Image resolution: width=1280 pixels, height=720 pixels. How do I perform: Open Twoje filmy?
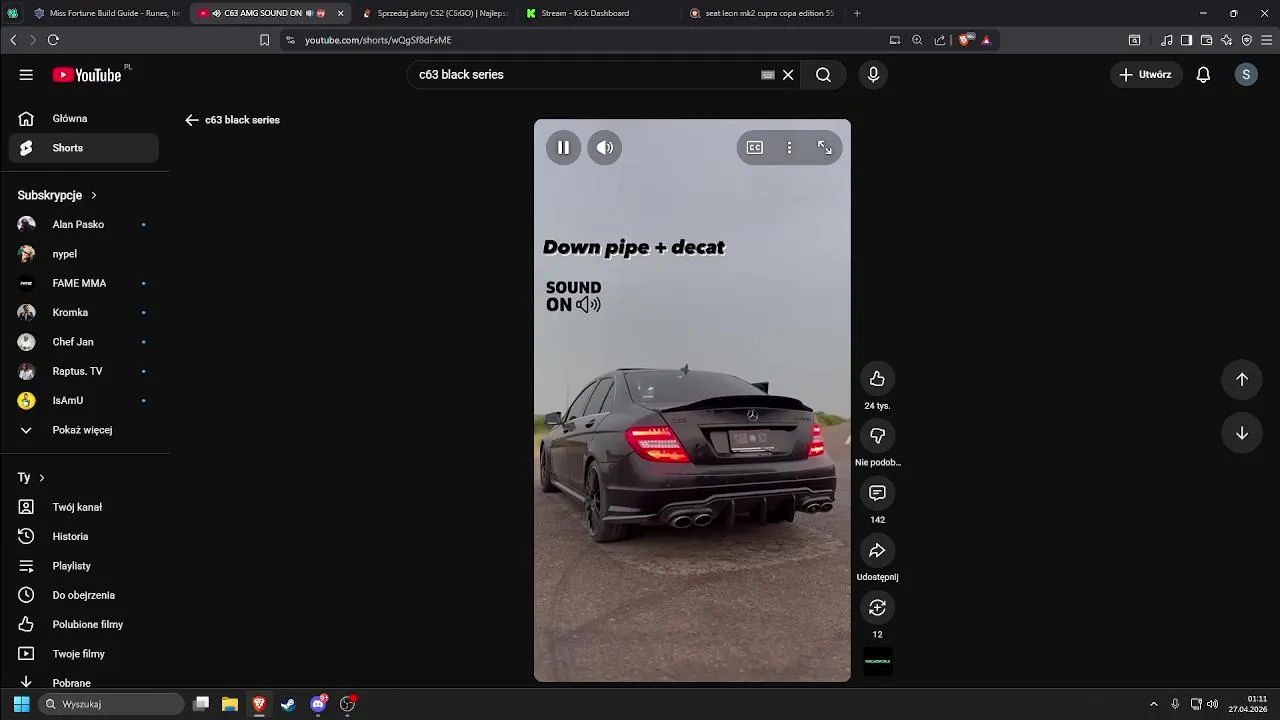[x=84, y=654]
